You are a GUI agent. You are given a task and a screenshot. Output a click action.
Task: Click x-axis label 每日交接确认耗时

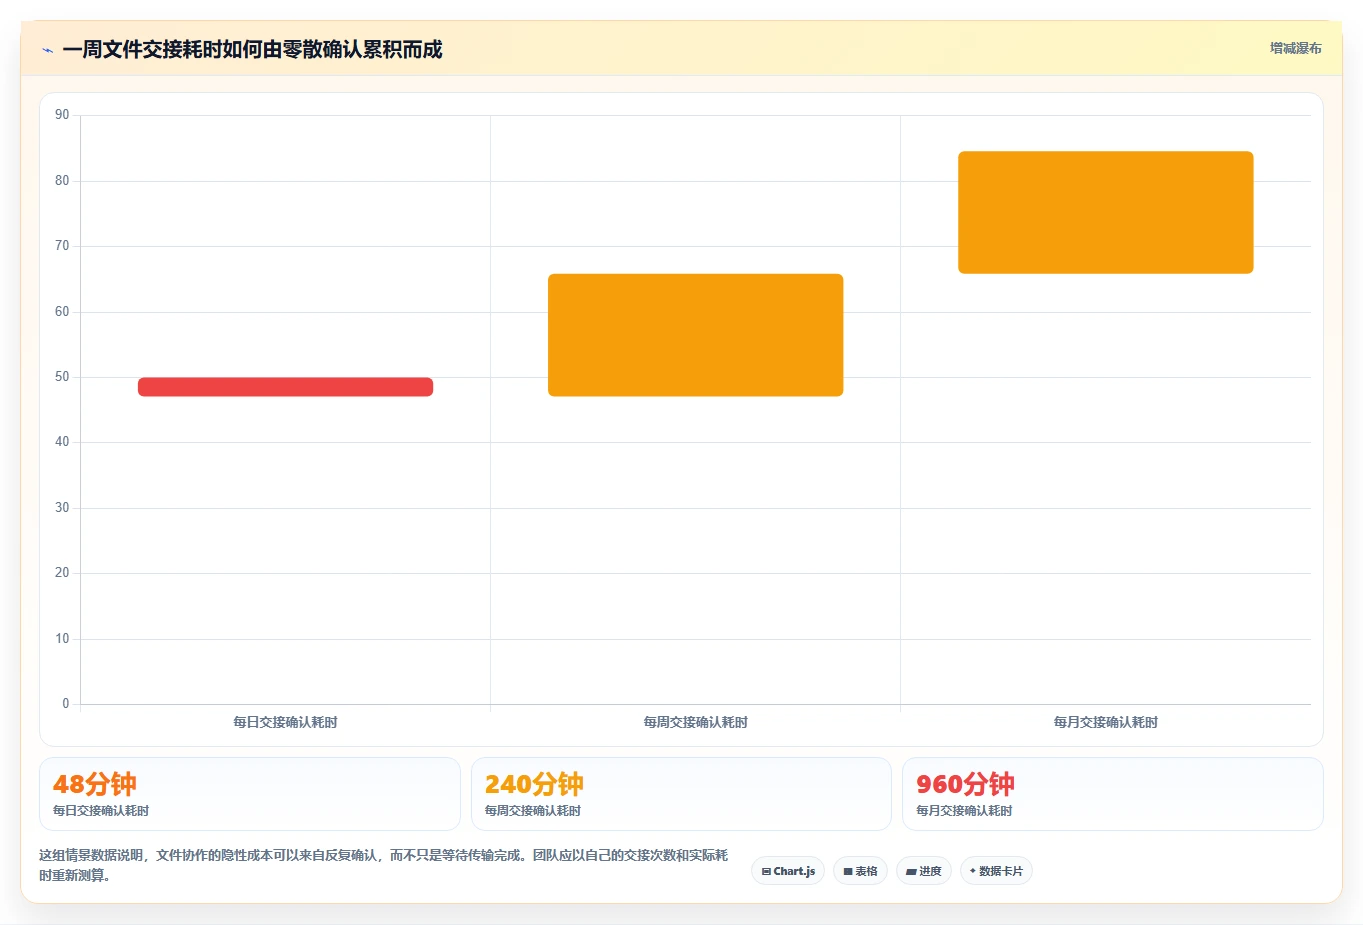[285, 722]
